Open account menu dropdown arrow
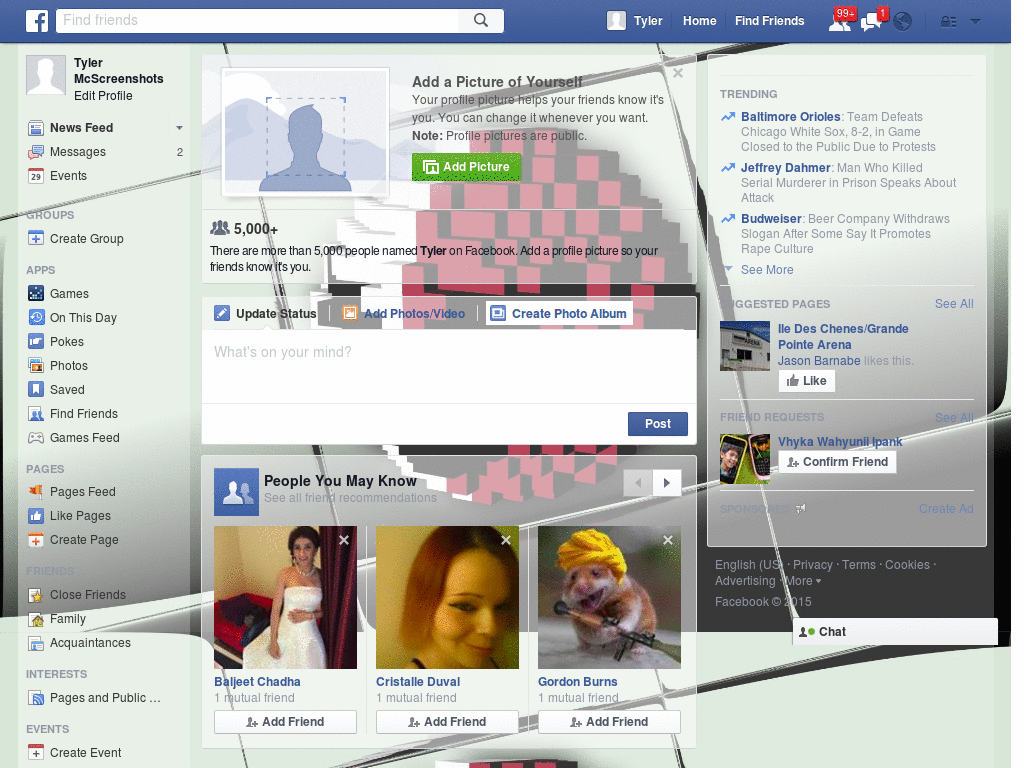Screen dimensions: 1024x768 pyautogui.click(x=976, y=22)
